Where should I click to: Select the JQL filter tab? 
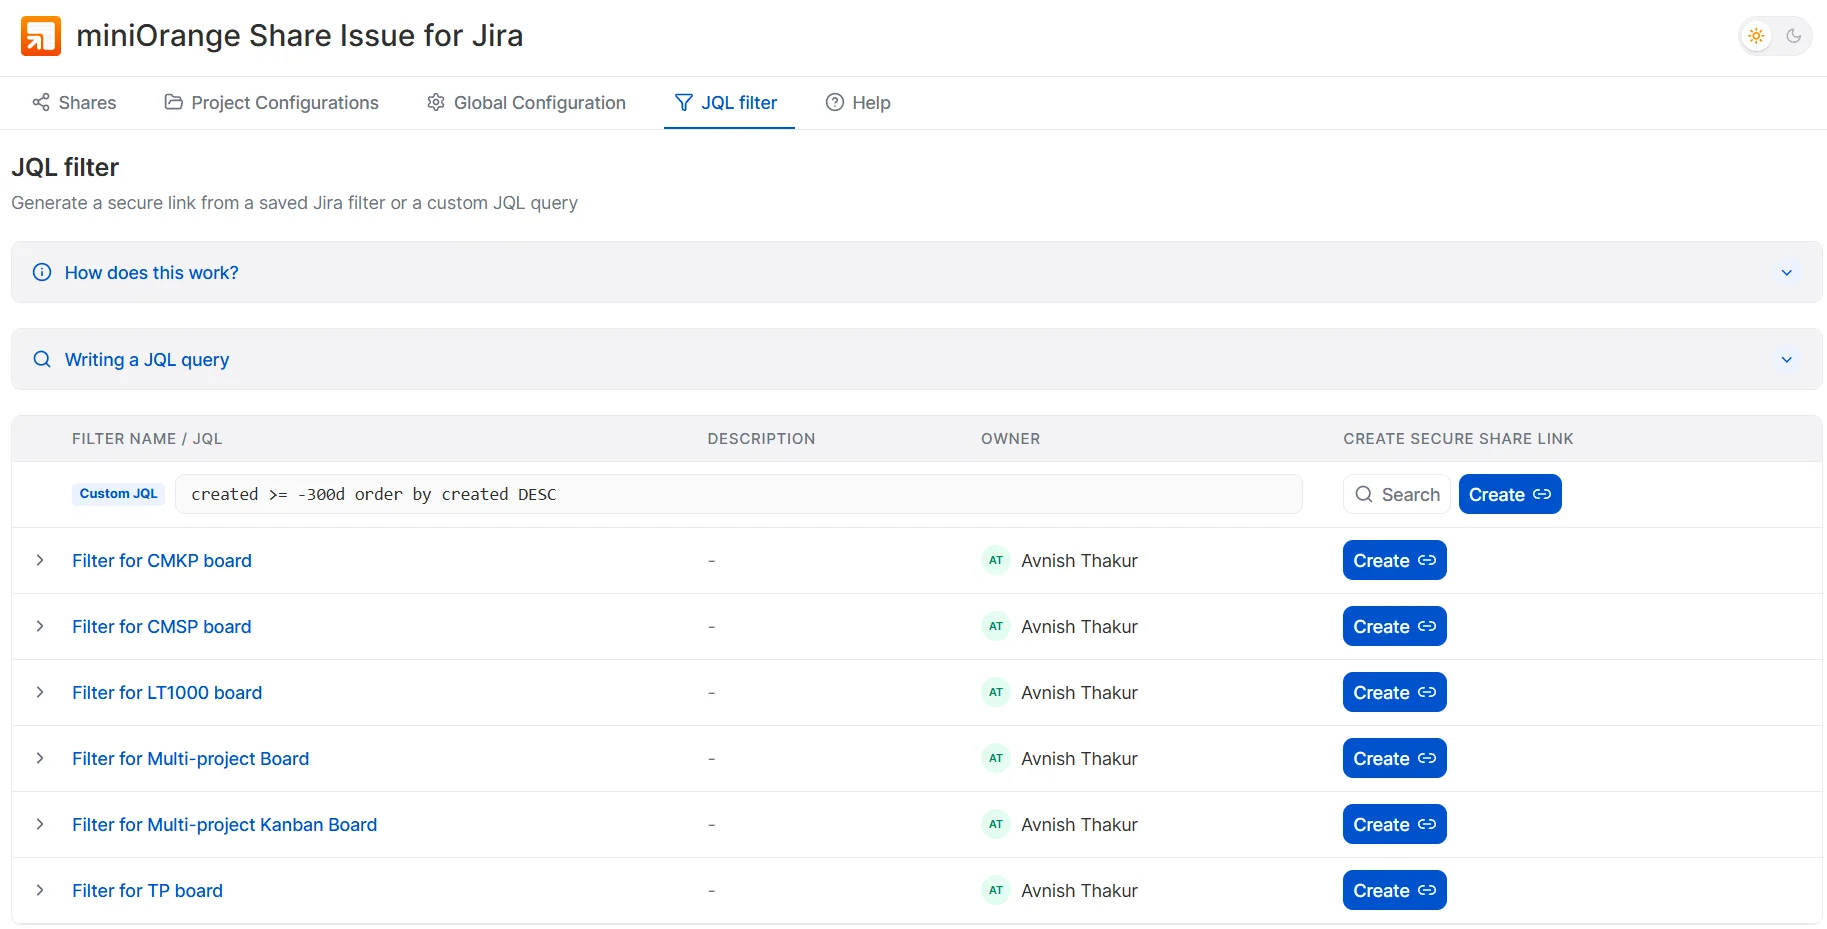tap(728, 103)
